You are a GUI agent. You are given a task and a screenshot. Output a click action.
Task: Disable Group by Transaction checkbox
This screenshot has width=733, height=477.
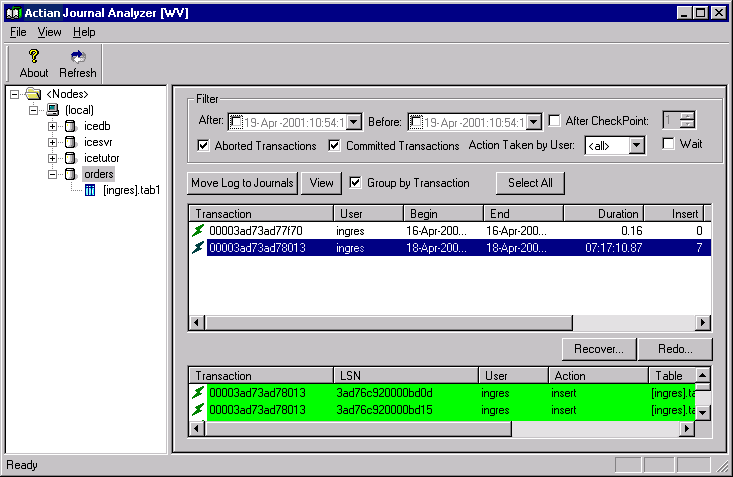click(x=355, y=183)
